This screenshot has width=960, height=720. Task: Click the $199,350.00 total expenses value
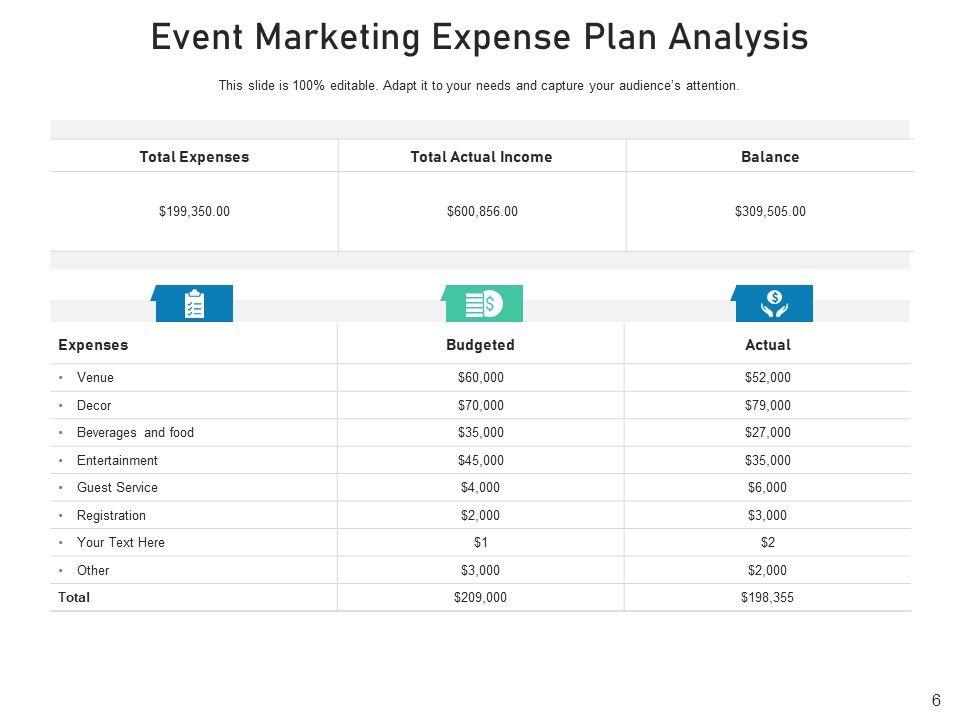click(194, 211)
